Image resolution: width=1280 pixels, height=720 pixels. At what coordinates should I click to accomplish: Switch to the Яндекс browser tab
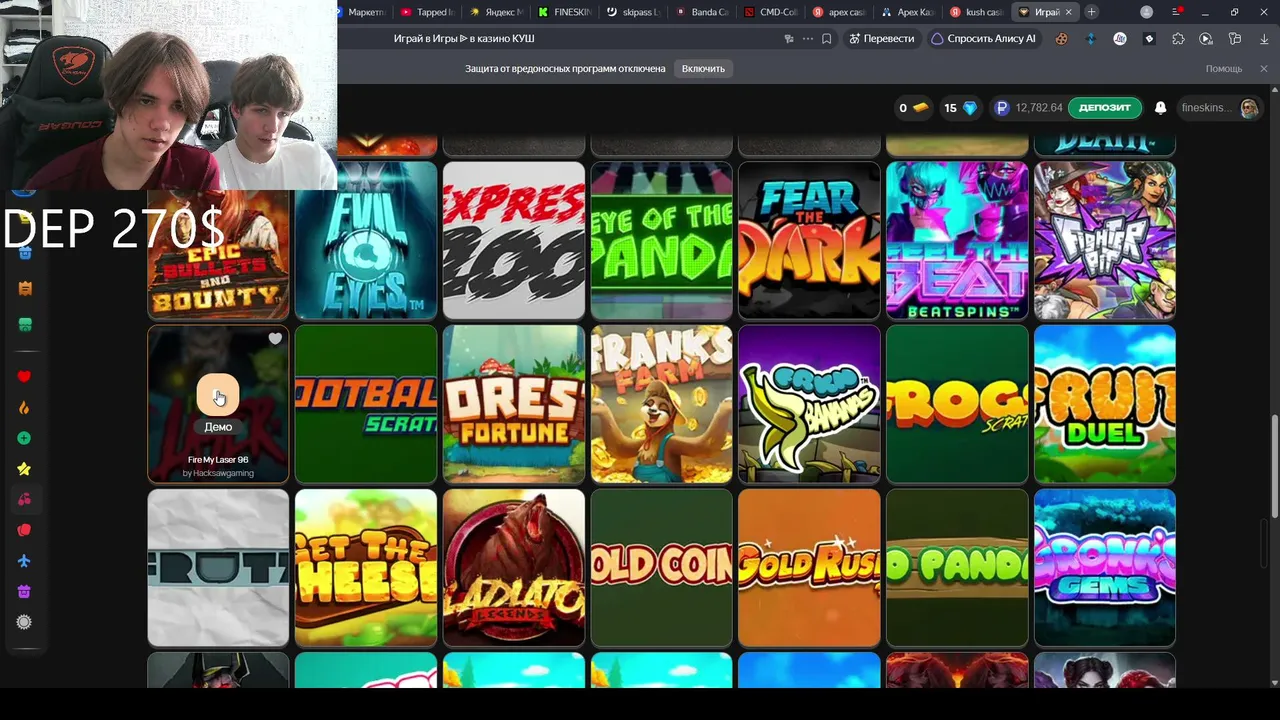pos(496,12)
